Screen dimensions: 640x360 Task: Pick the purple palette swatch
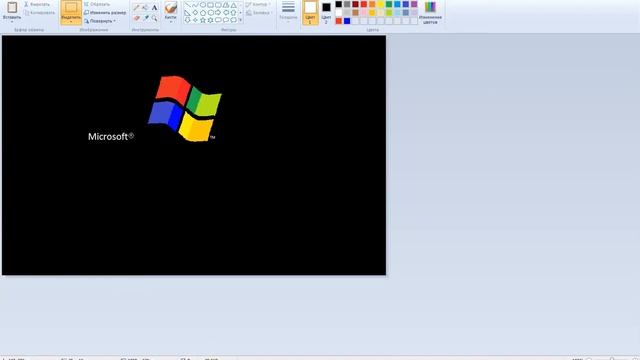click(414, 4)
